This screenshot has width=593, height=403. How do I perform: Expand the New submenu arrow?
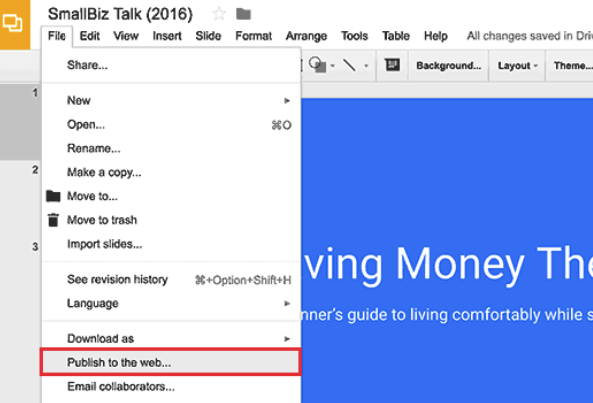tap(287, 101)
